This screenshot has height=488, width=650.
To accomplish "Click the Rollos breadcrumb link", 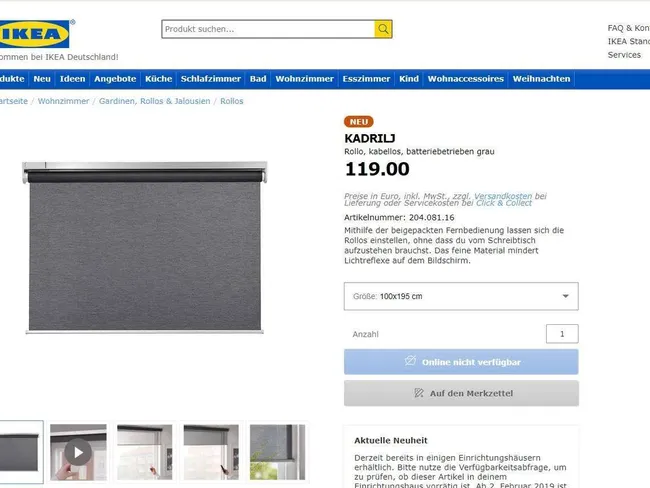I will 232,101.
